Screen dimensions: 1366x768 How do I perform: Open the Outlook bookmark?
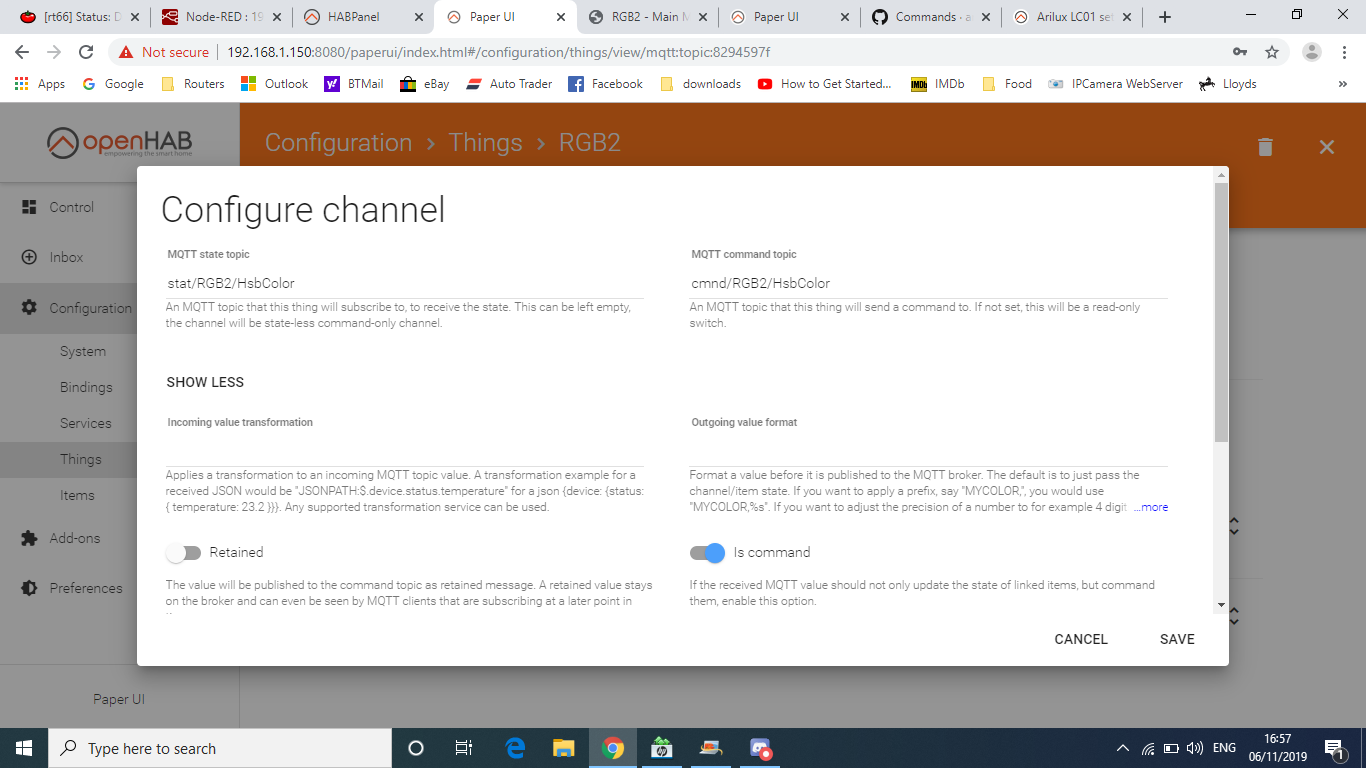275,84
